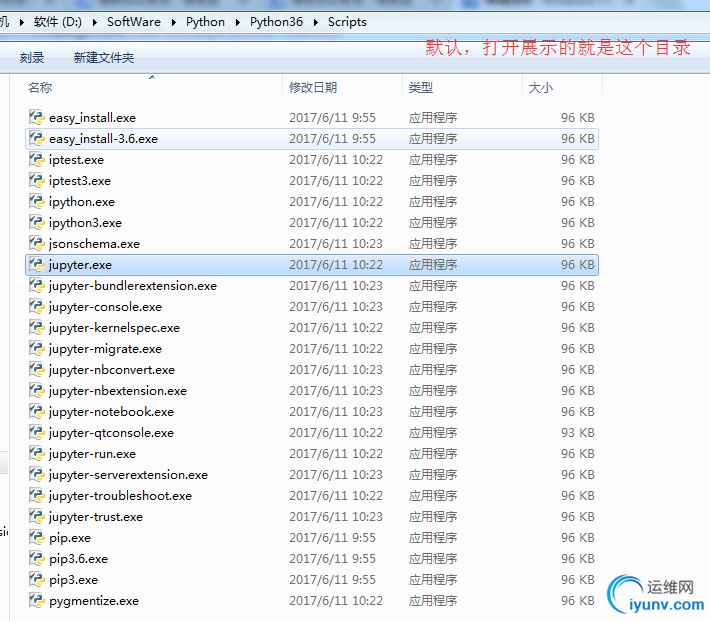This screenshot has width=710, height=621.
Task: Click the jupyter-trust.exe file icon
Action: 37,516
